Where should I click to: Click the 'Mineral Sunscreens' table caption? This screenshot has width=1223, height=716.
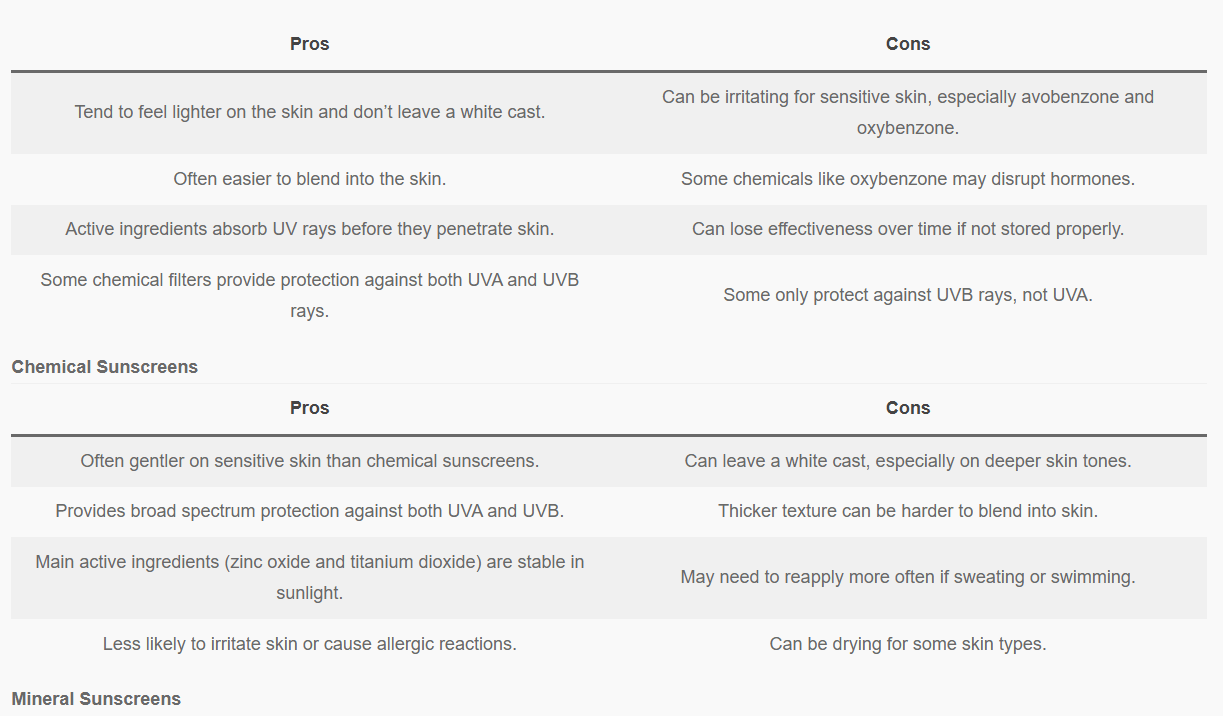(x=96, y=699)
